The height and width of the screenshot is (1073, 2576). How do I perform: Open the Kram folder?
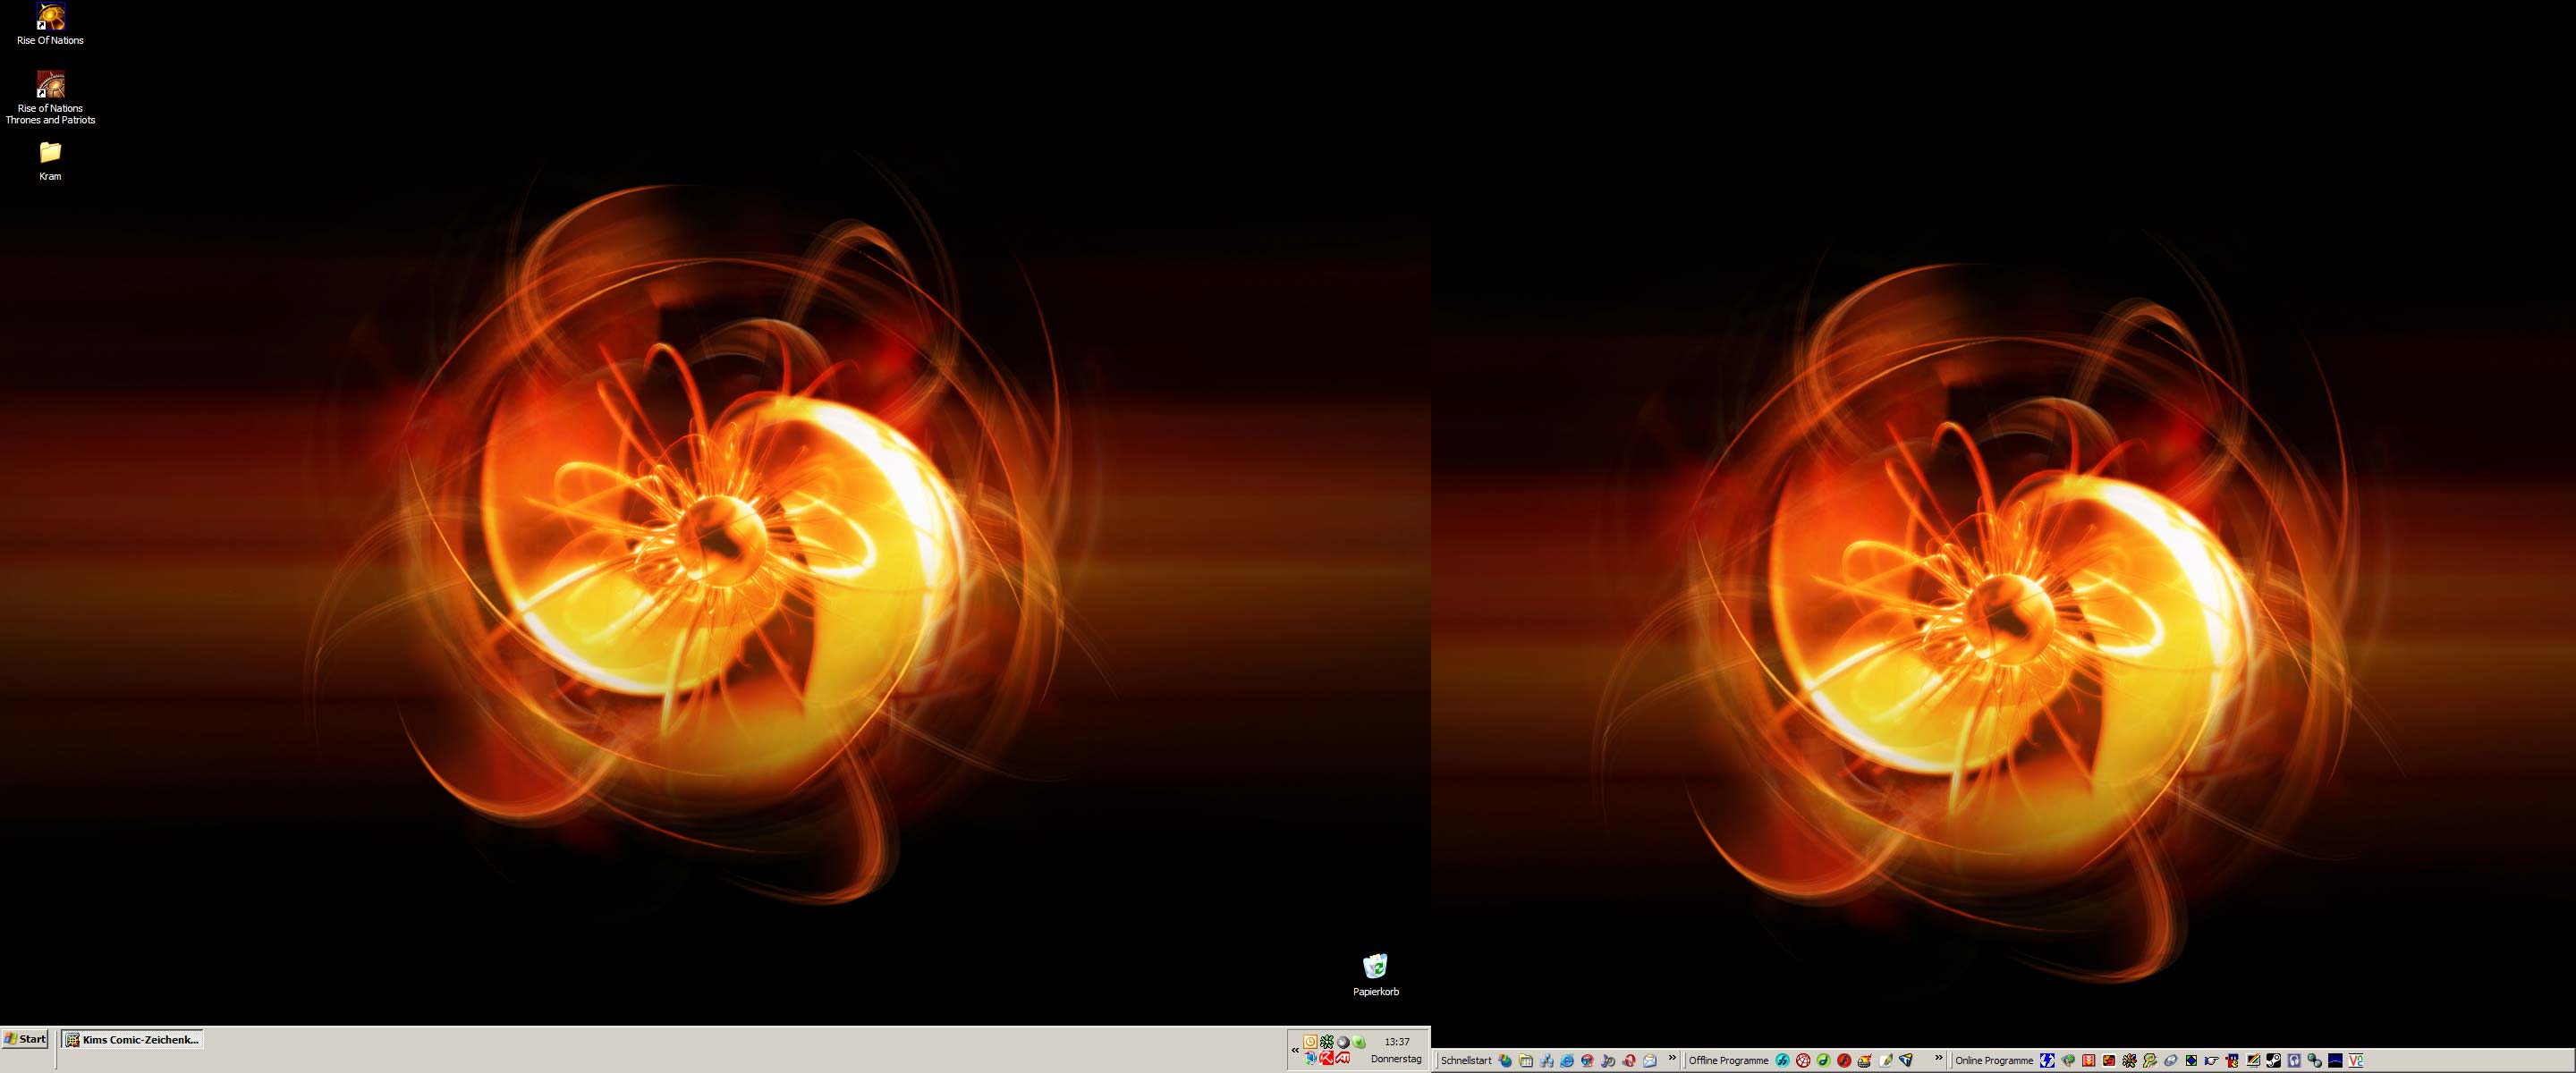50,152
